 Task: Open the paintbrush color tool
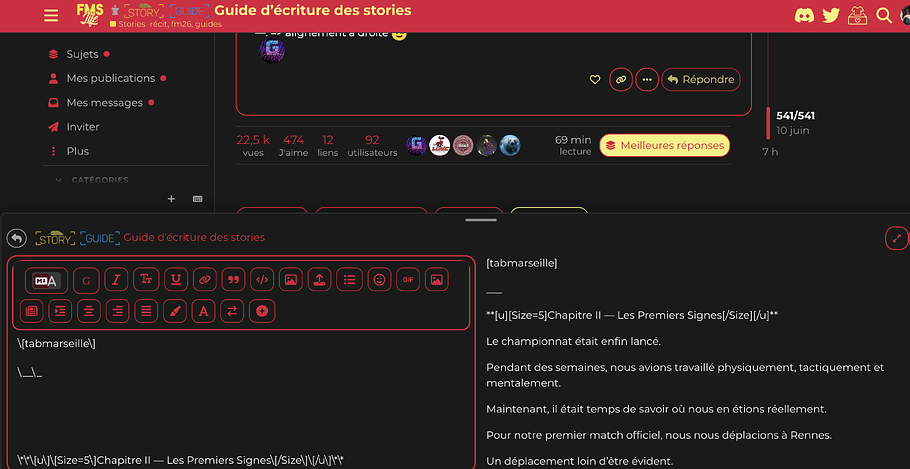coord(175,311)
